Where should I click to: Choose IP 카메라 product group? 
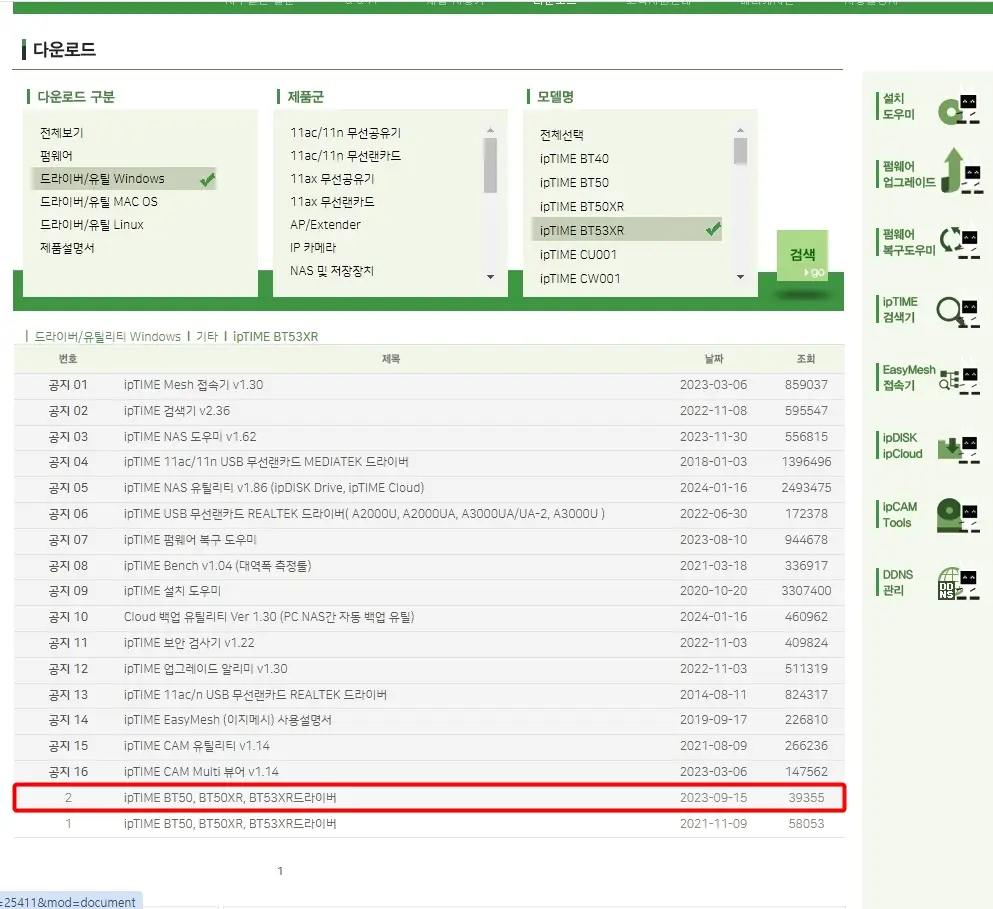click(313, 248)
